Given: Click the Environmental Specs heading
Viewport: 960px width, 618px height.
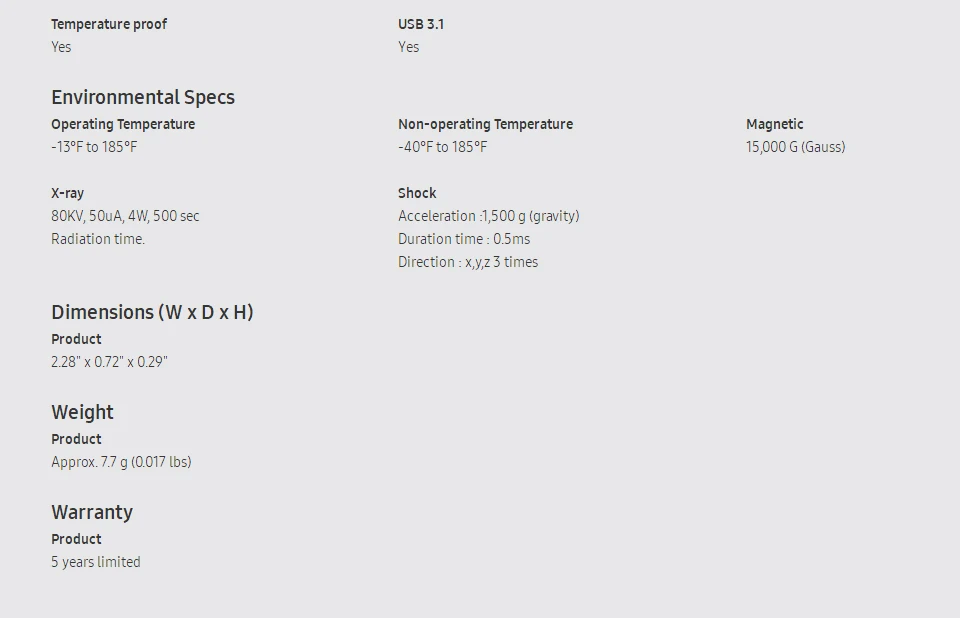Looking at the screenshot, I should click(143, 97).
